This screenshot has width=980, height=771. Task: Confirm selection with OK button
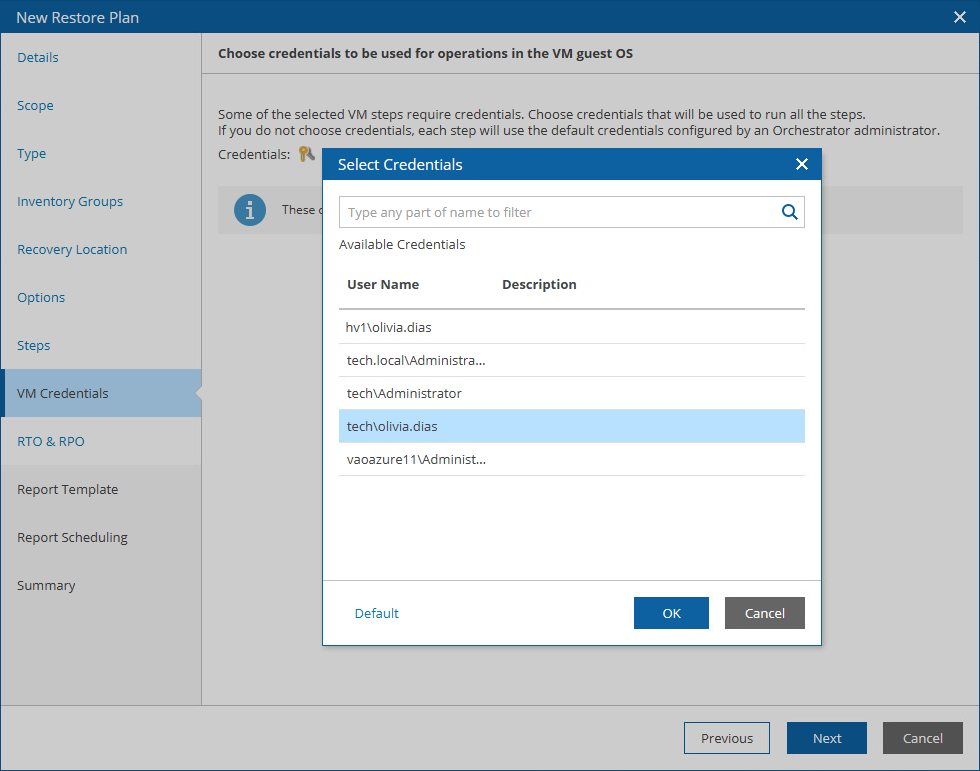pos(671,613)
